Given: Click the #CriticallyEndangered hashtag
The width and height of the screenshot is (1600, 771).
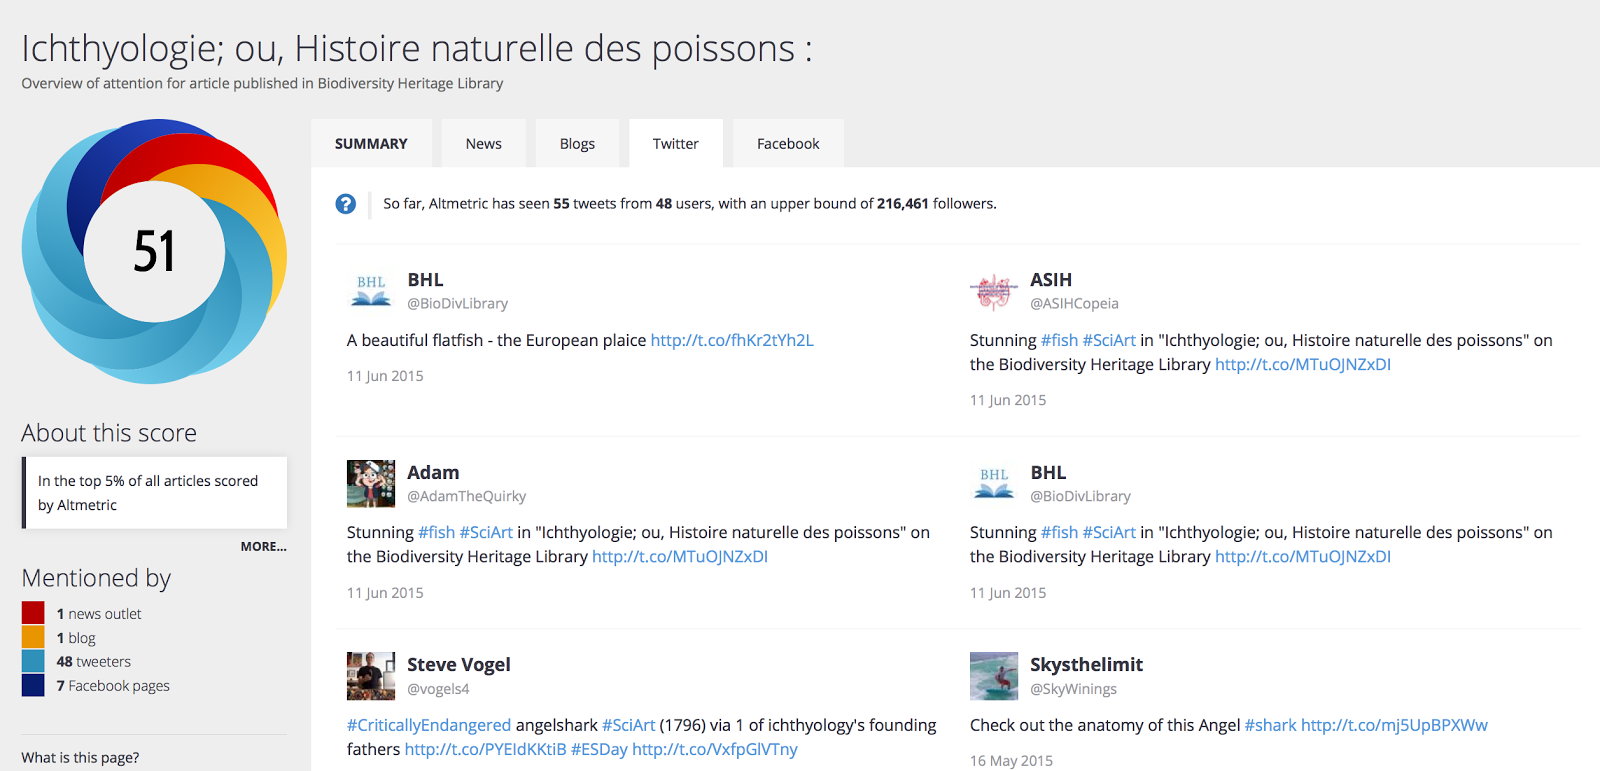Looking at the screenshot, I should click(429, 725).
